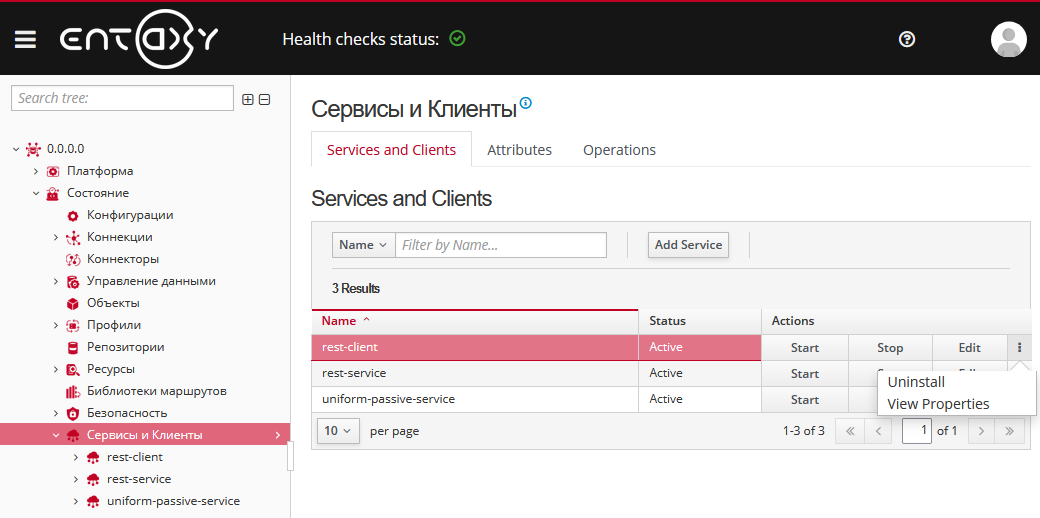This screenshot has width=1040, height=518.
Task: Choose Uninstall from the context menu
Action: [x=916, y=382]
